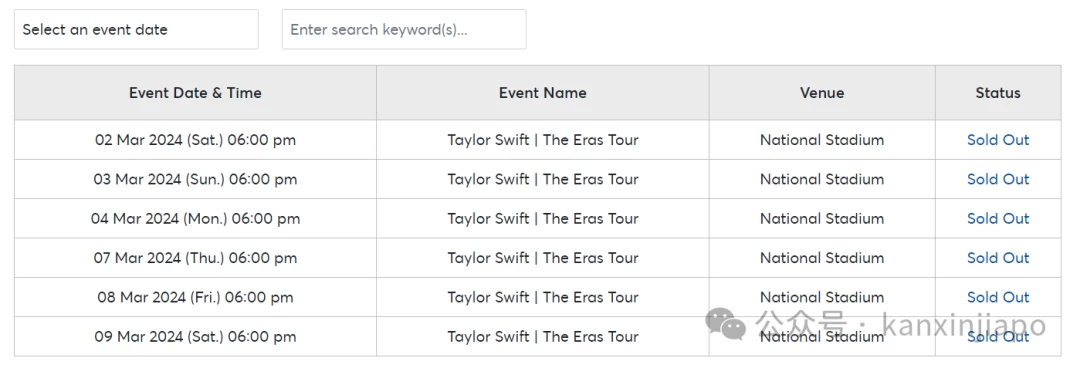Click Sold Out for 07 Mar 2024
The width and height of the screenshot is (1080, 368).
(x=997, y=258)
